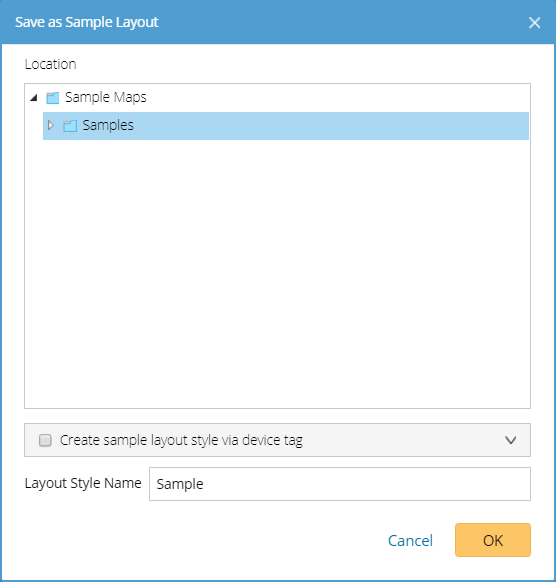Viewport: 556px width, 582px height.
Task: Close the Save as Sample Layout dialog
Action: [534, 23]
